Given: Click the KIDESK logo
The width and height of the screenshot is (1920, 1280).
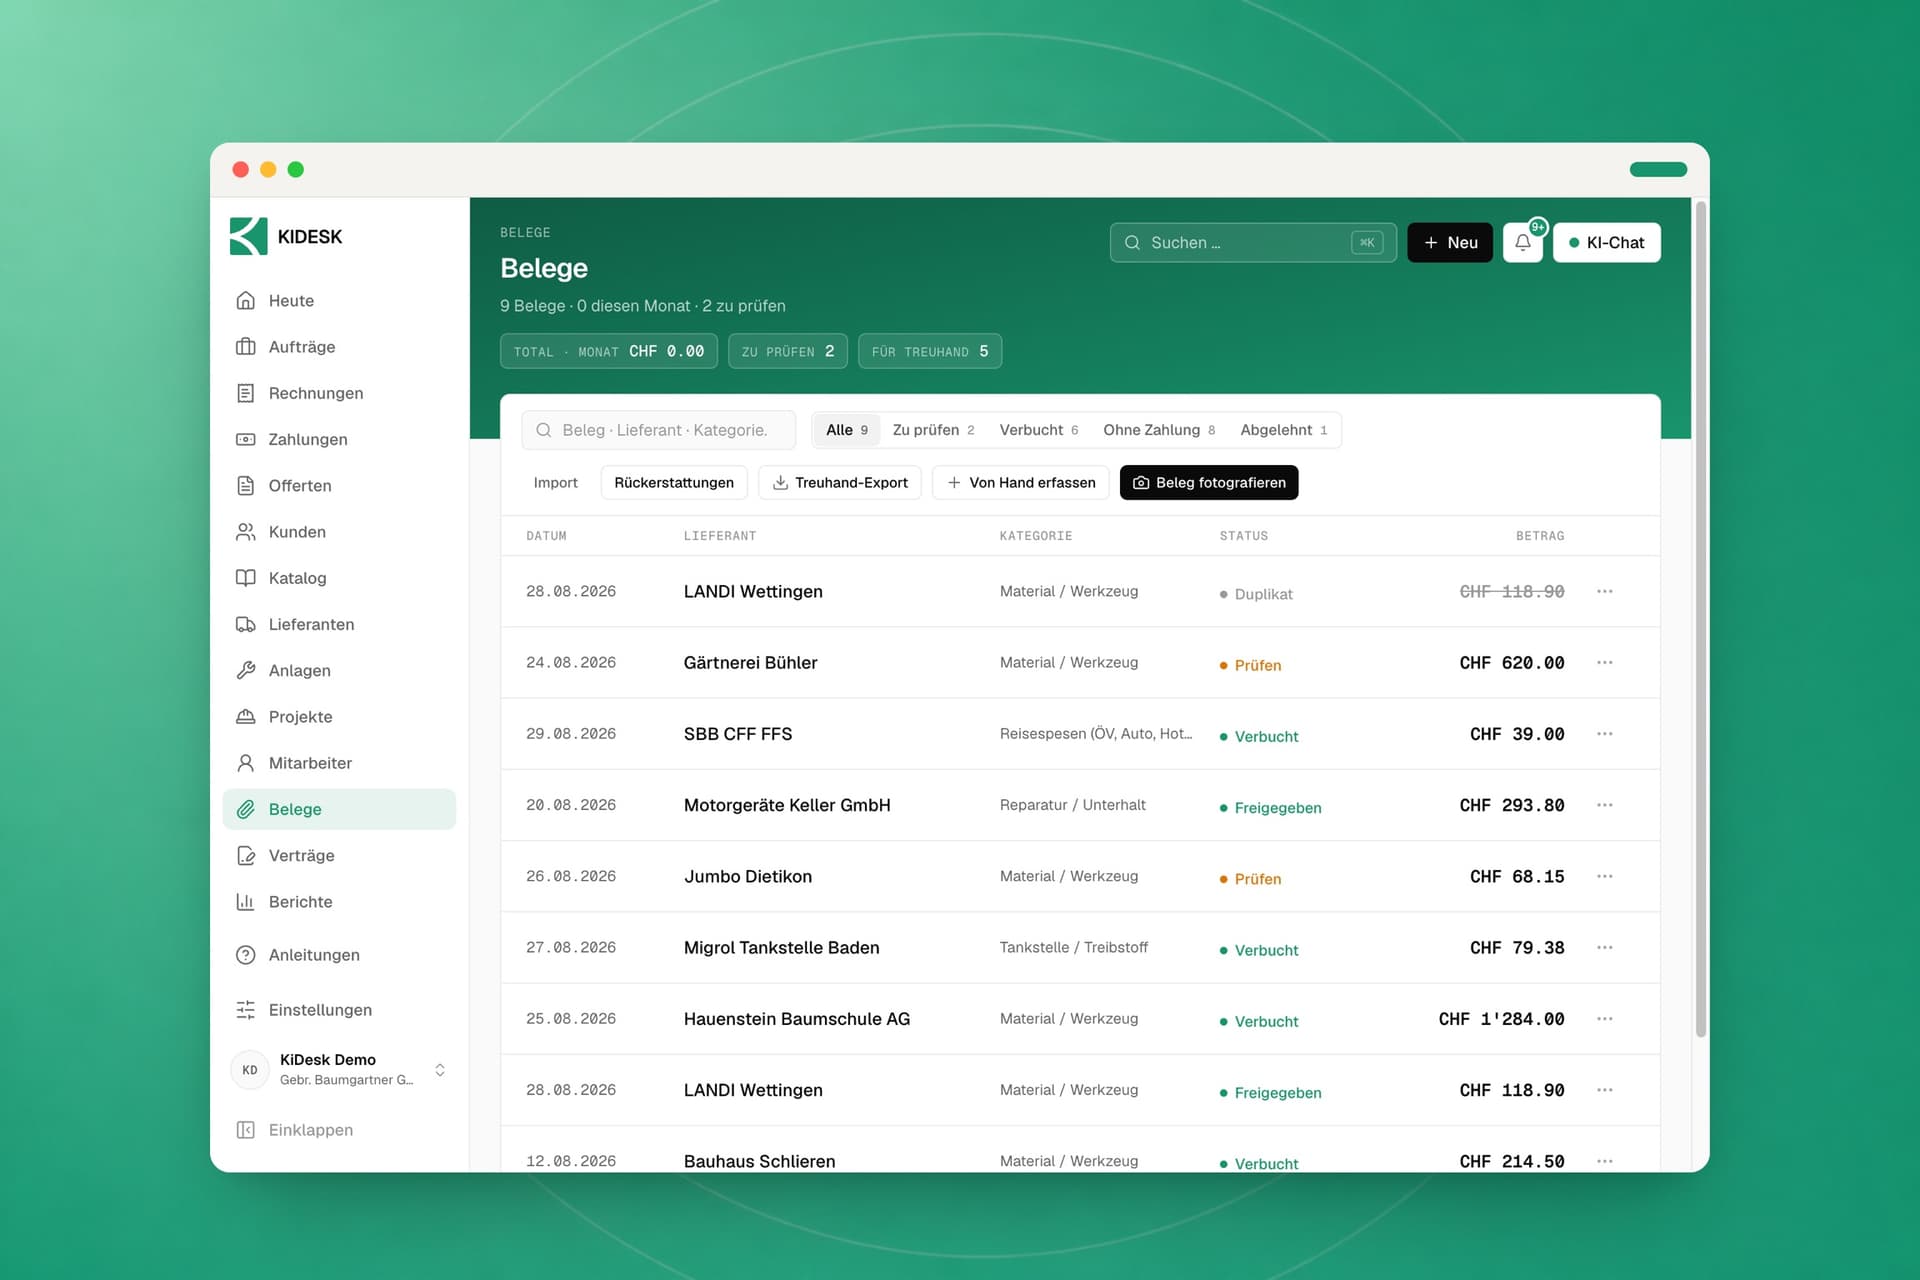Looking at the screenshot, I should point(286,236).
